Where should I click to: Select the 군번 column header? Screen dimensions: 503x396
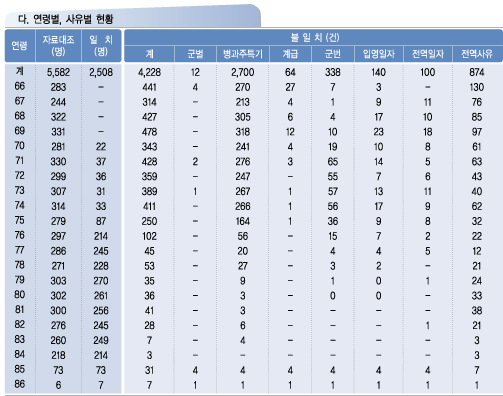[x=333, y=54]
